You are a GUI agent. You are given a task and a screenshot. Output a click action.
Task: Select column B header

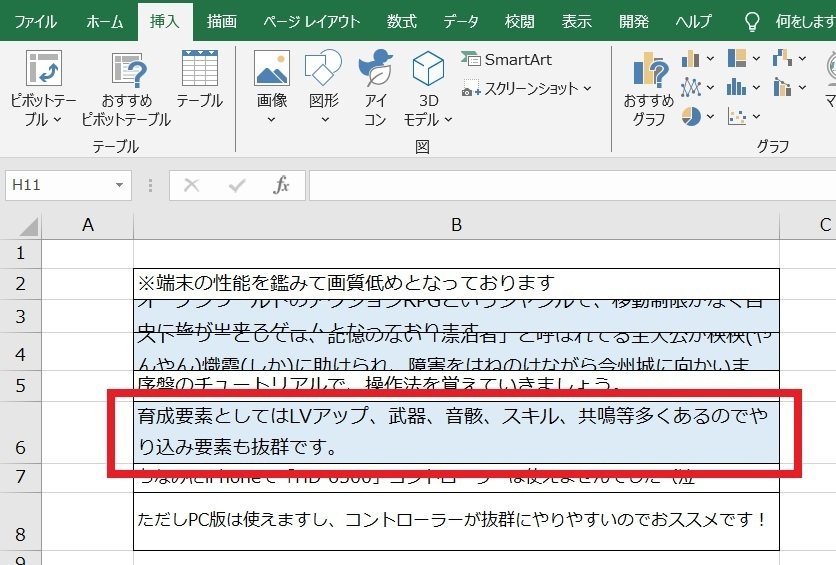coord(456,225)
